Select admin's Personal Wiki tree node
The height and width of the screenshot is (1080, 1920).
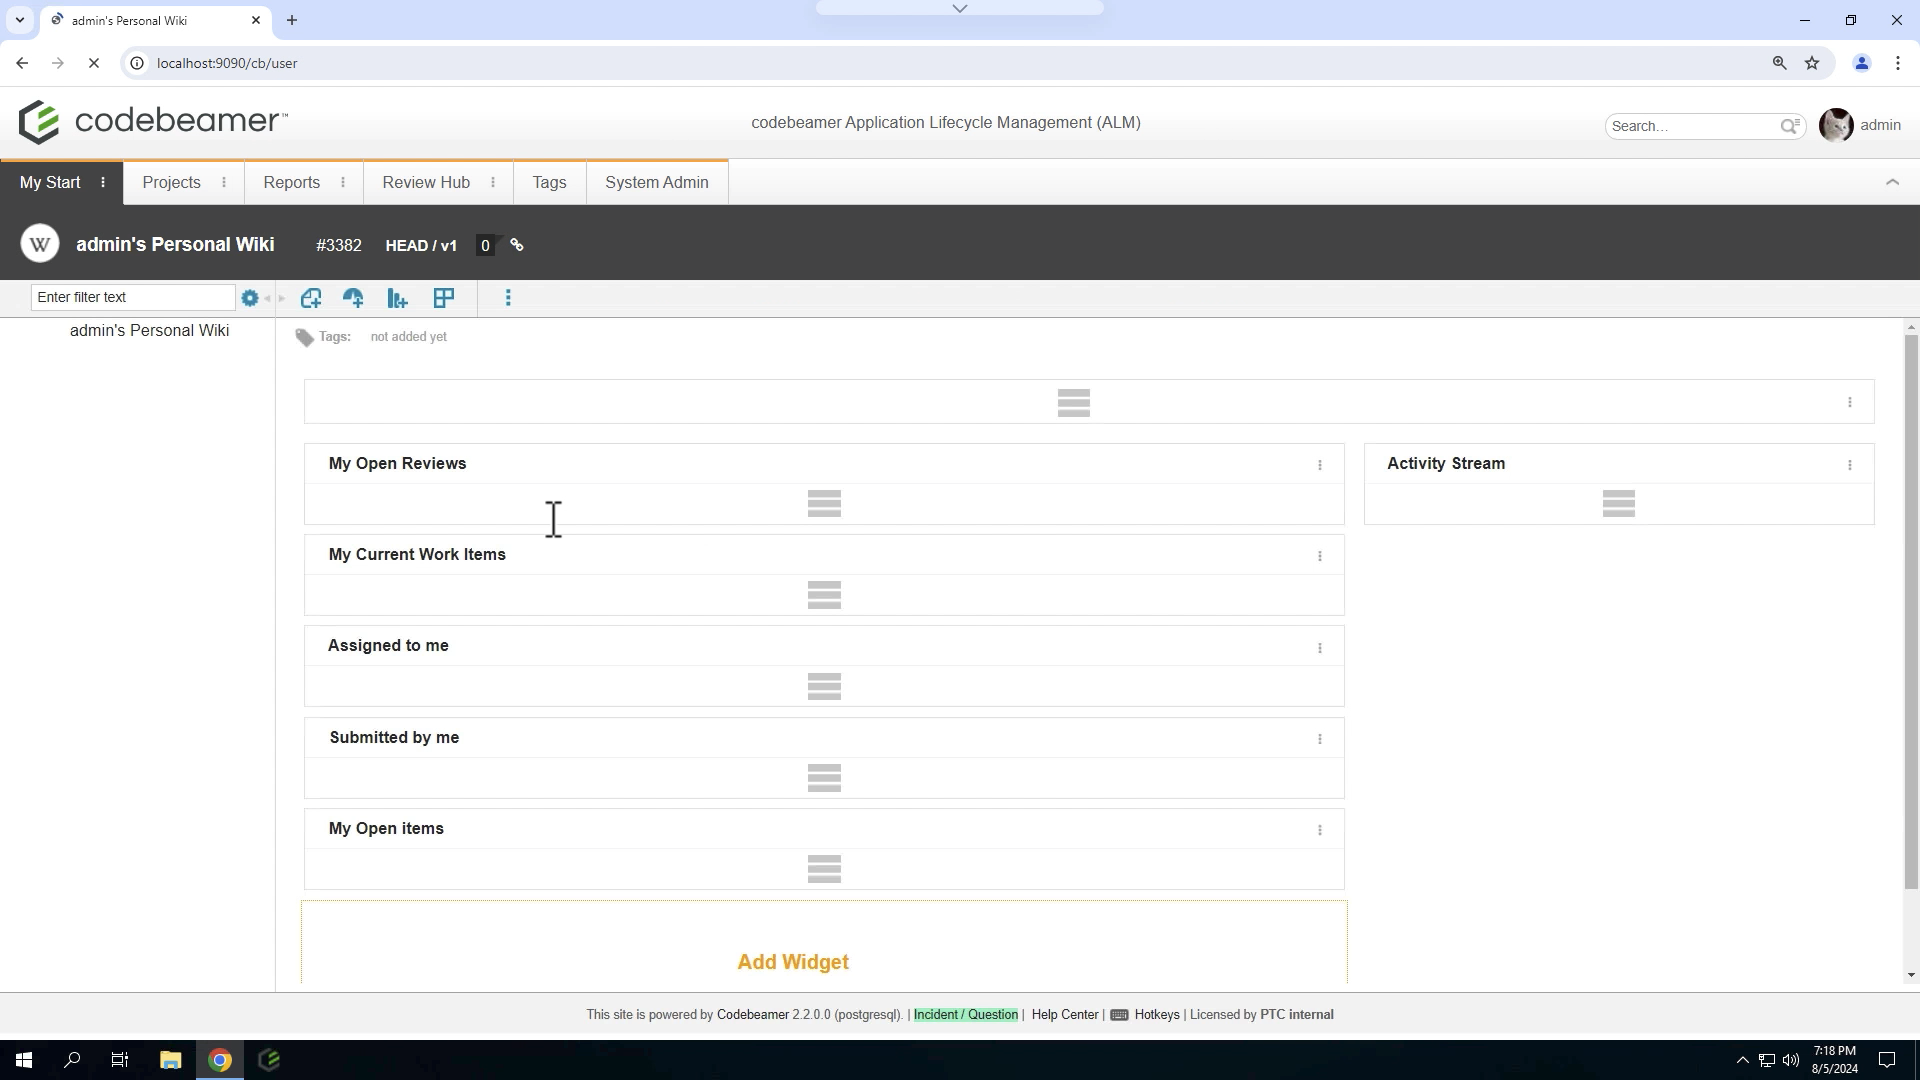click(x=150, y=331)
